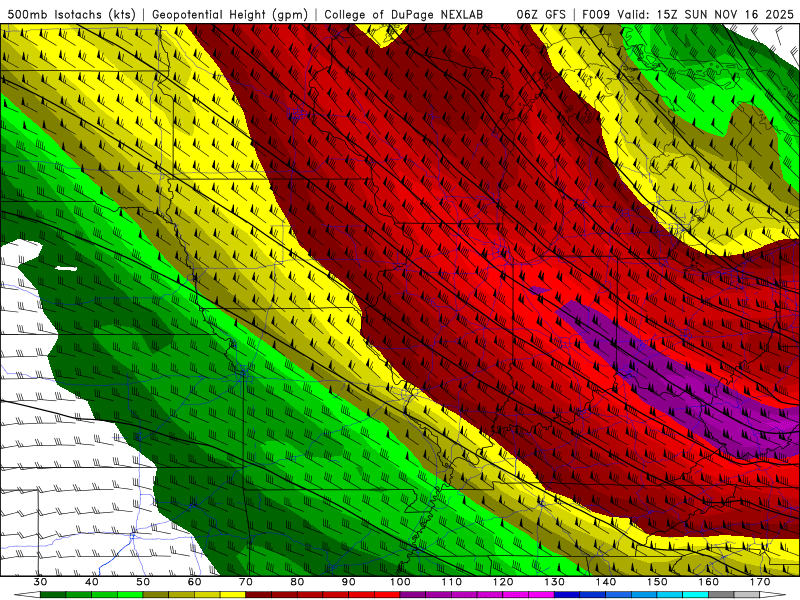Click the legend value 60

point(194,582)
